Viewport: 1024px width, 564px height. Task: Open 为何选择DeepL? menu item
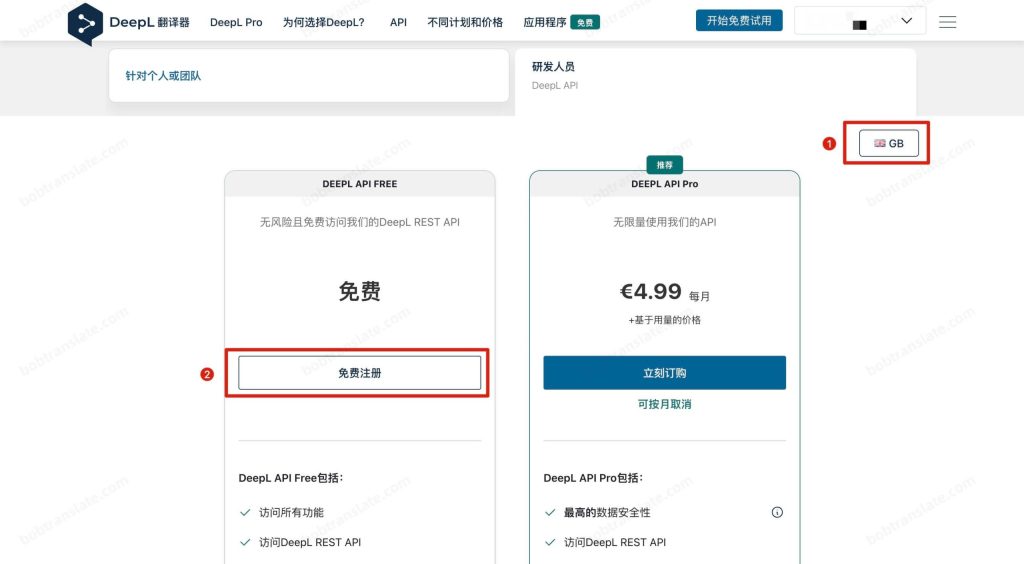(323, 22)
